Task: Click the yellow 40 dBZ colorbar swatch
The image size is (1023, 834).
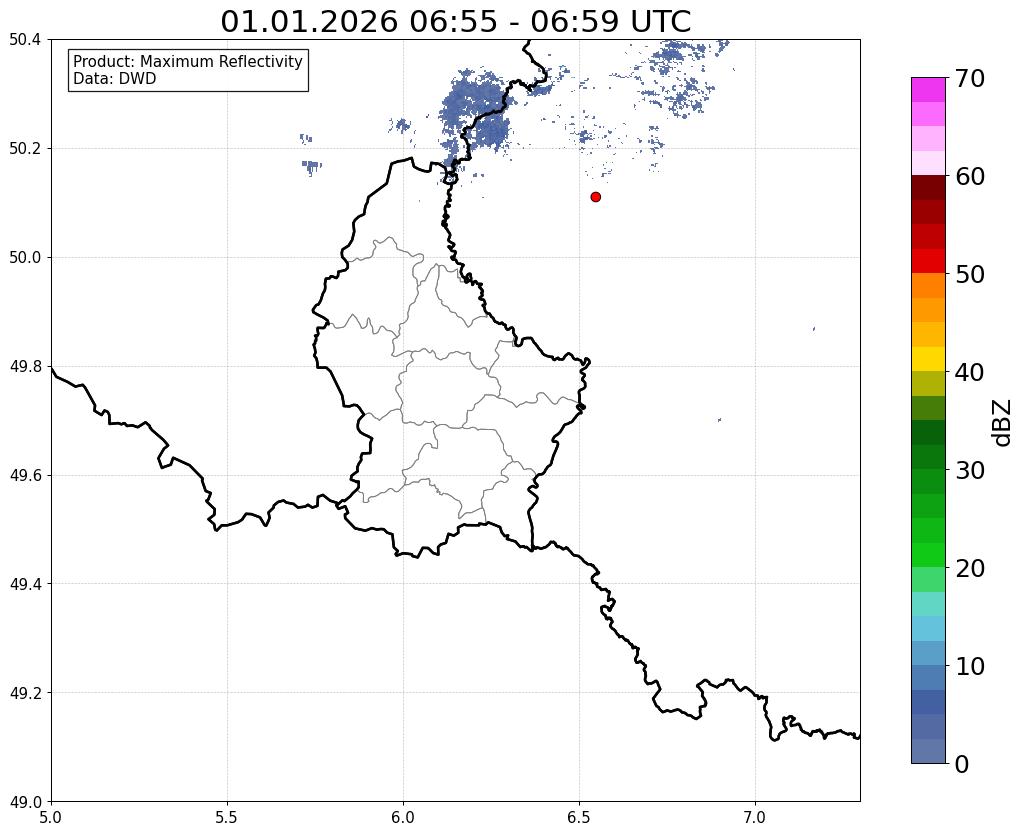Action: tap(928, 359)
